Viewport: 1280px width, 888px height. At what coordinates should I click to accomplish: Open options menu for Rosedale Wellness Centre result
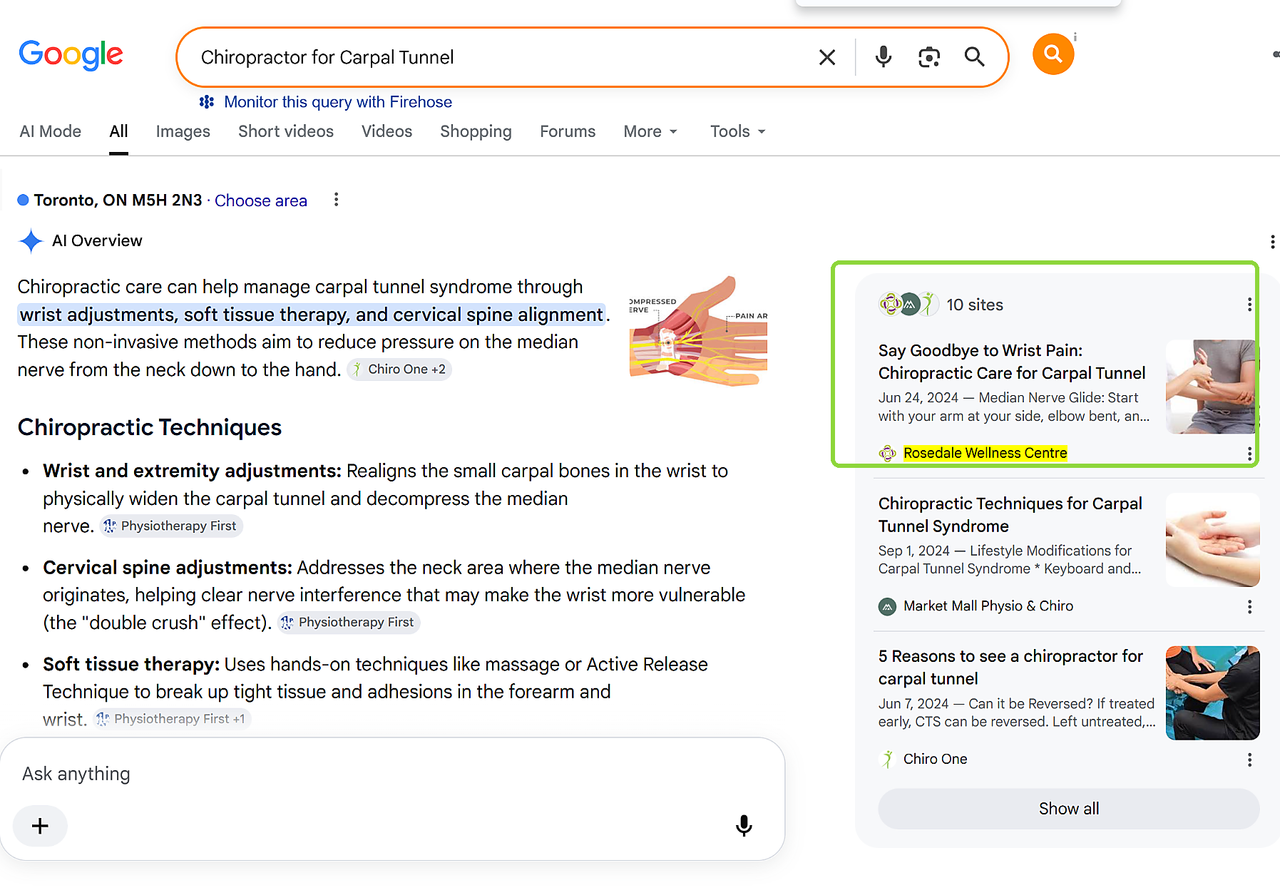[x=1249, y=454]
